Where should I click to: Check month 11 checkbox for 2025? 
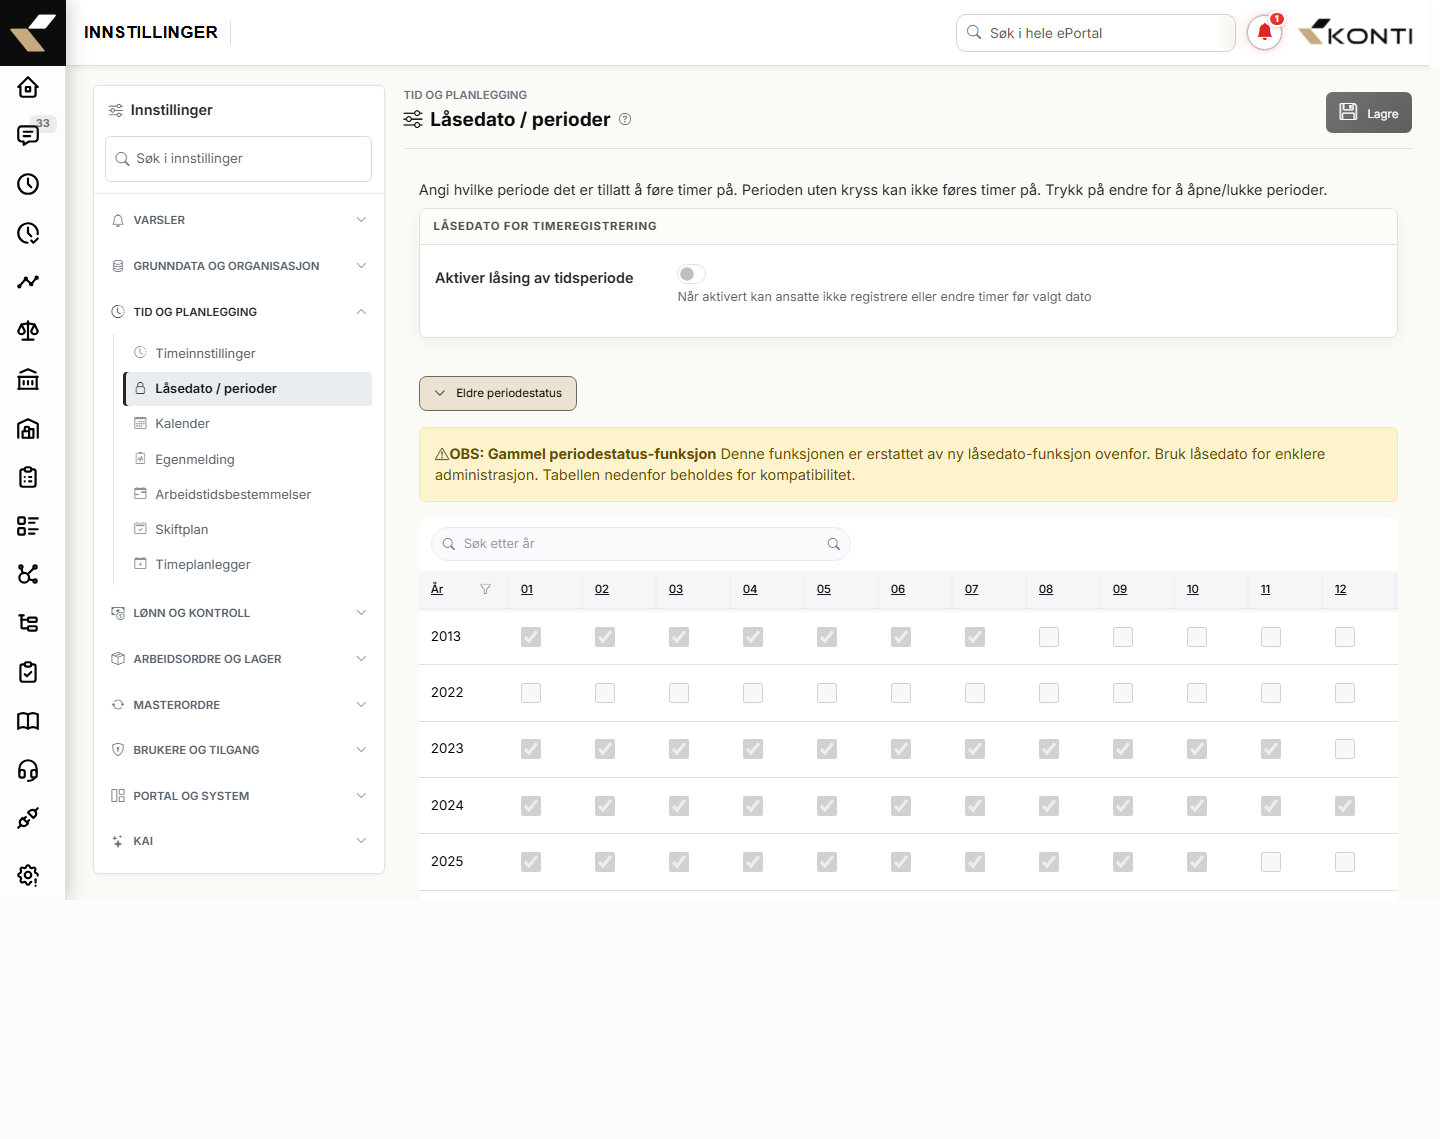click(1271, 862)
